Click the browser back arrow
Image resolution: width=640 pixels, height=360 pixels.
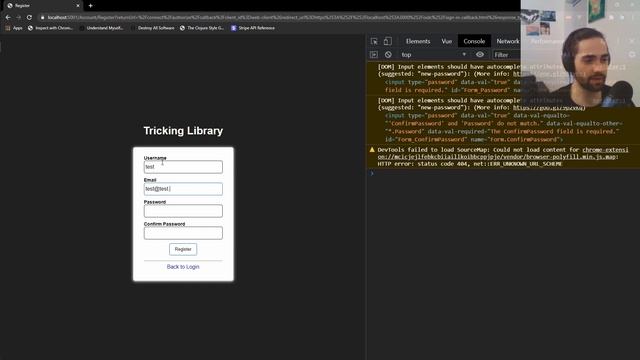[8, 18]
